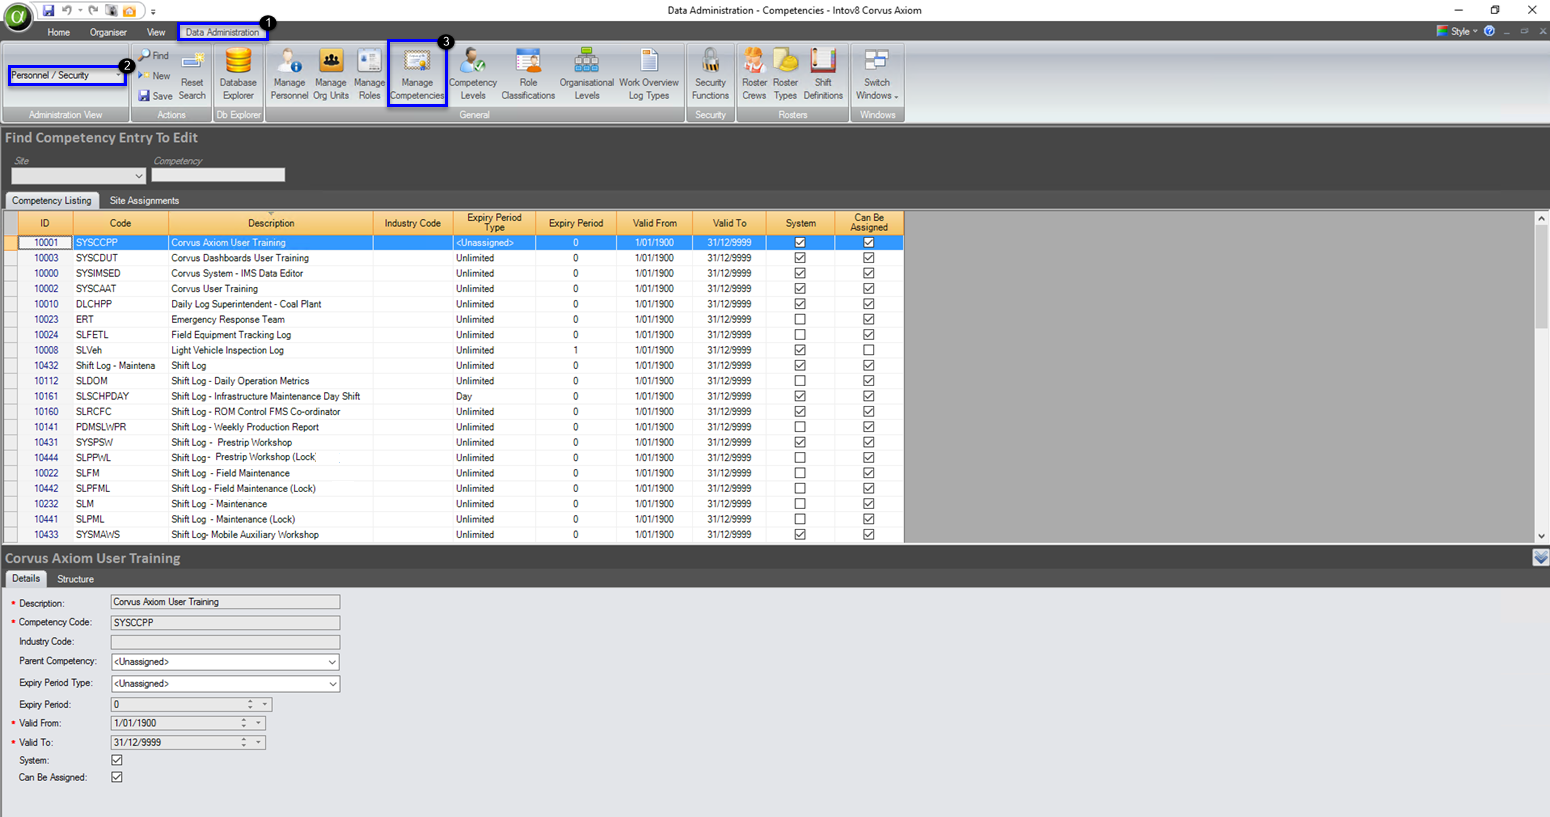
Task: Open Manage Roles
Action: click(369, 75)
